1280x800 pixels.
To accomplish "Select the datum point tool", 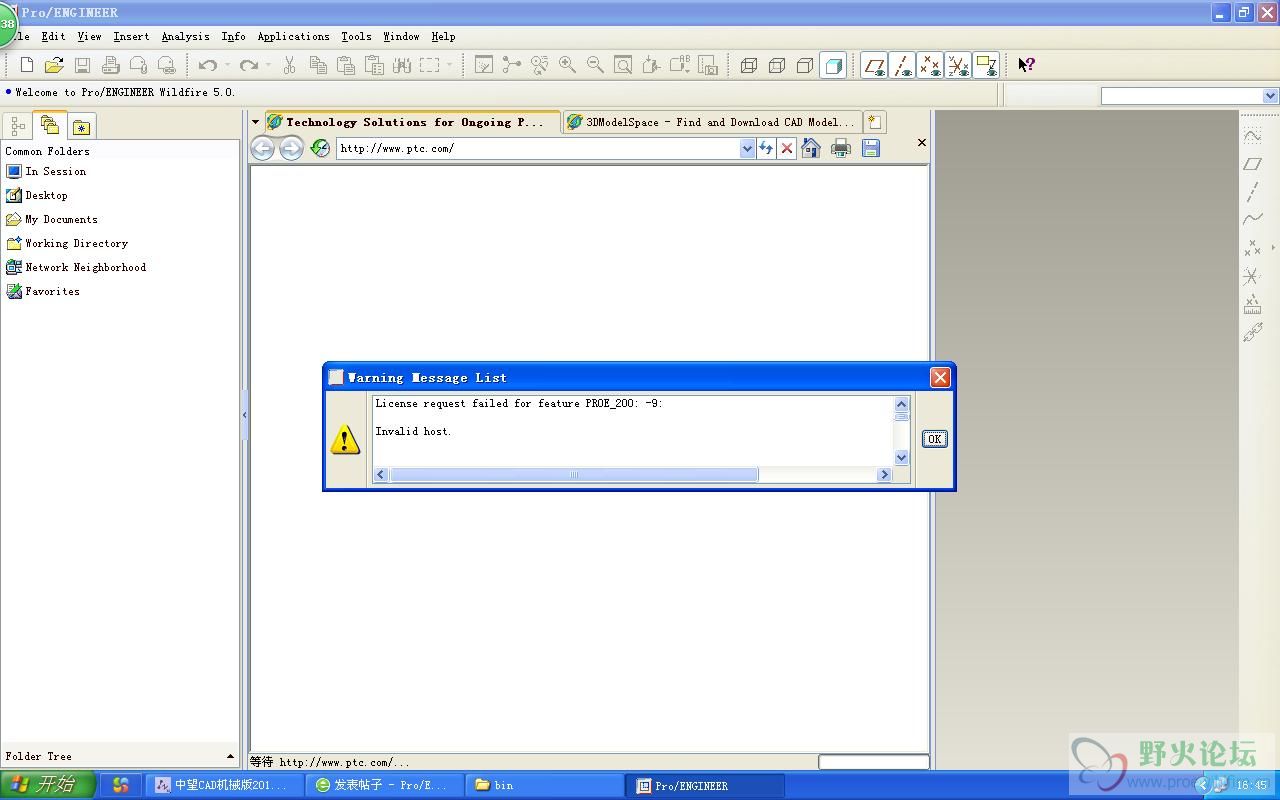I will 1253,247.
